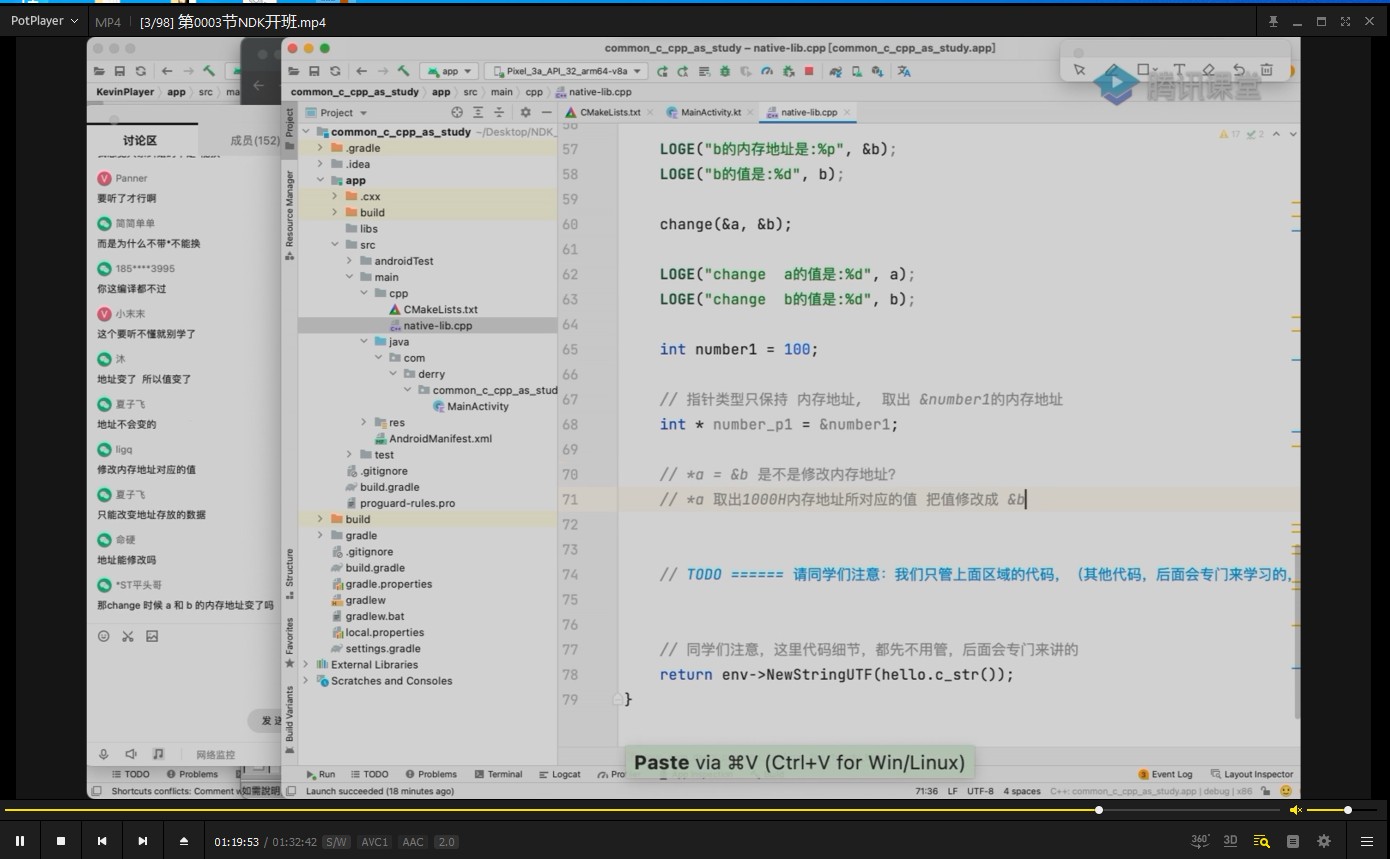Click the annotation trash delete icon
The height and width of the screenshot is (859, 1390).
coord(1266,70)
